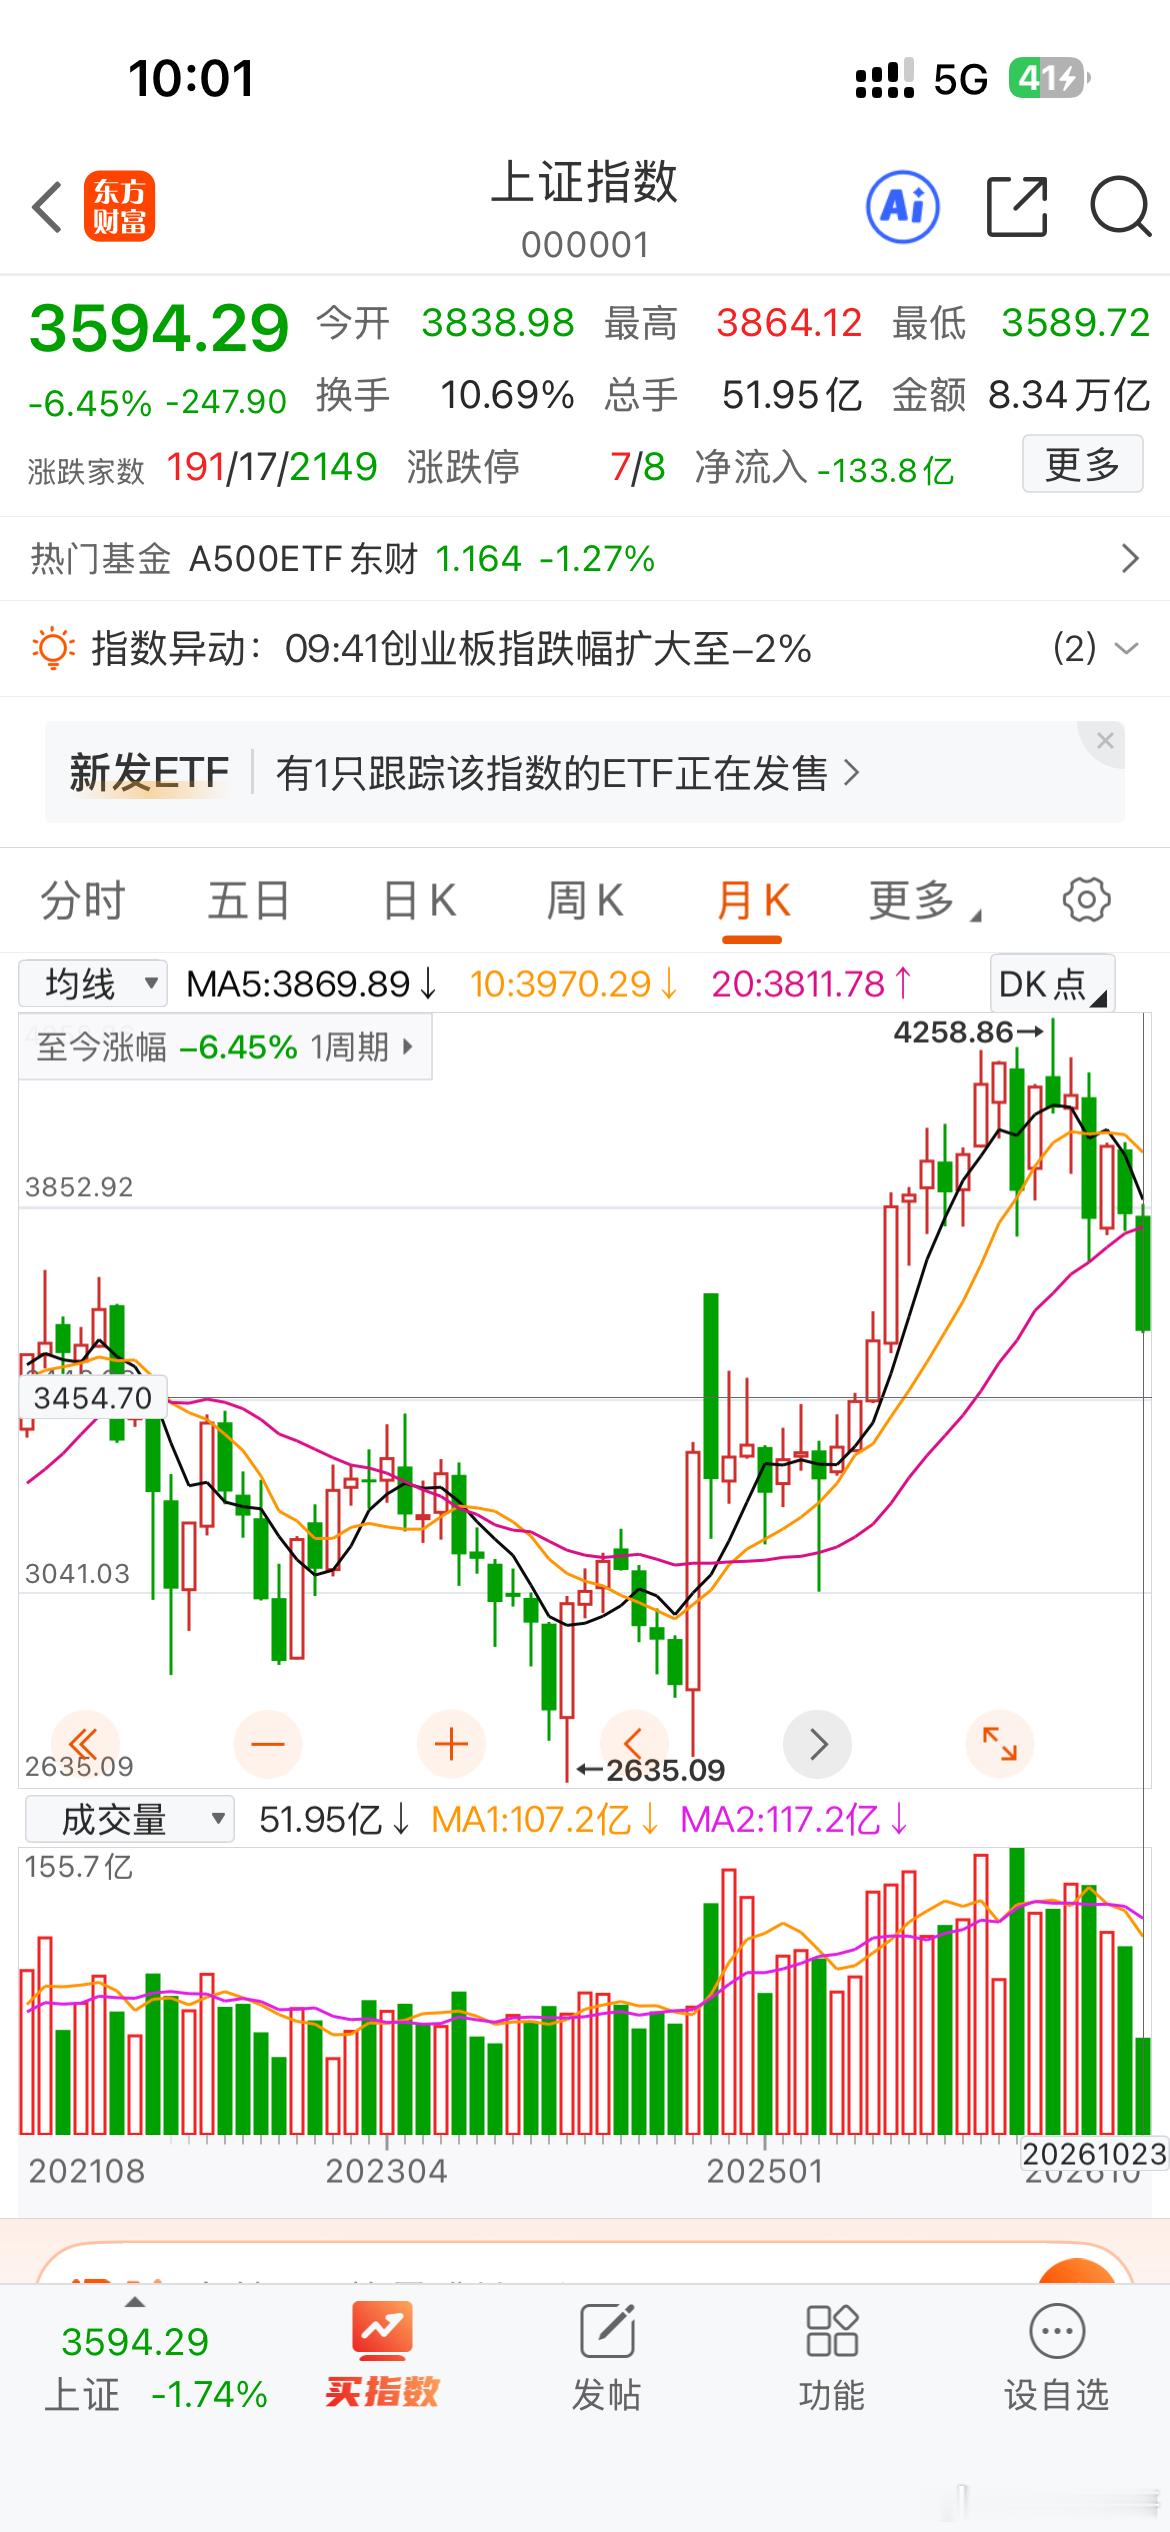Tap the 4258.86 high price marker
The width and height of the screenshot is (1170, 2532).
click(968, 1032)
